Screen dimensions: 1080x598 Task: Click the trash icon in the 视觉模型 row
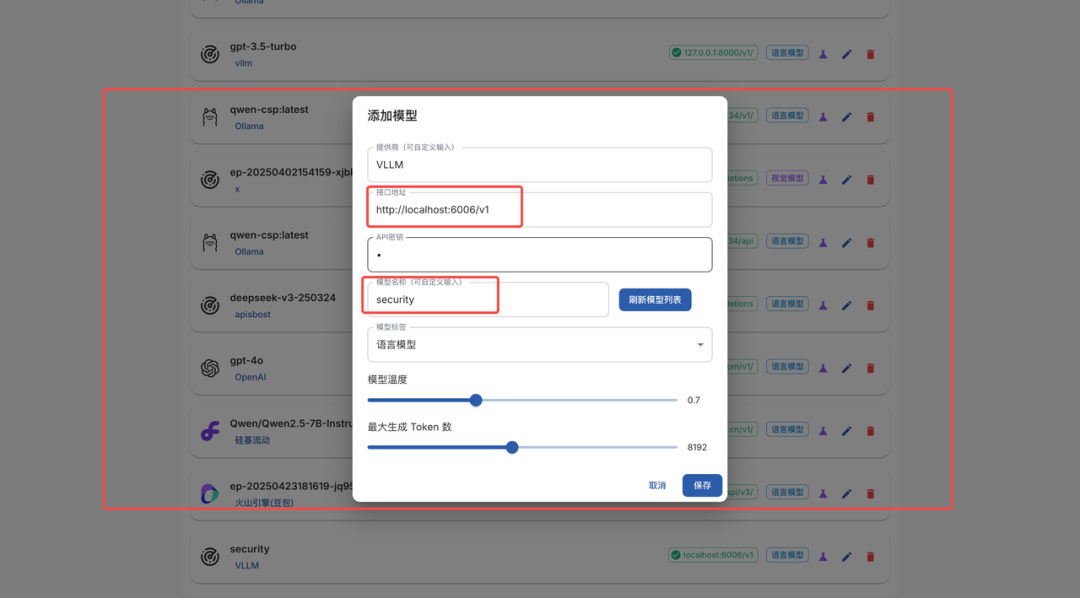pyautogui.click(x=871, y=180)
